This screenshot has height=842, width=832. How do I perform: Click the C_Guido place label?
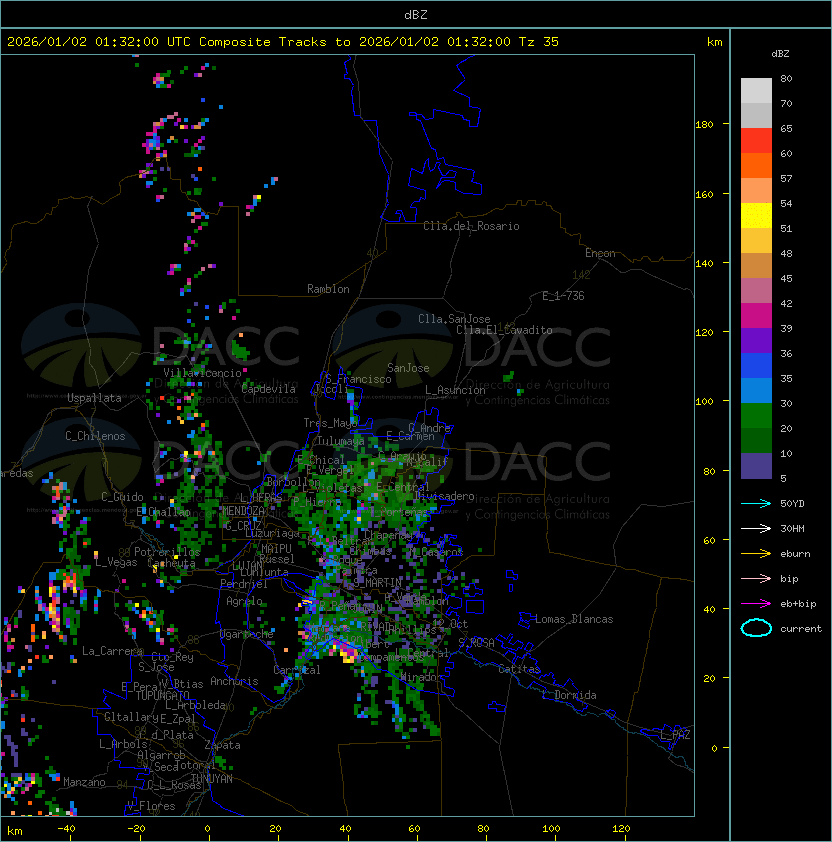[122, 497]
